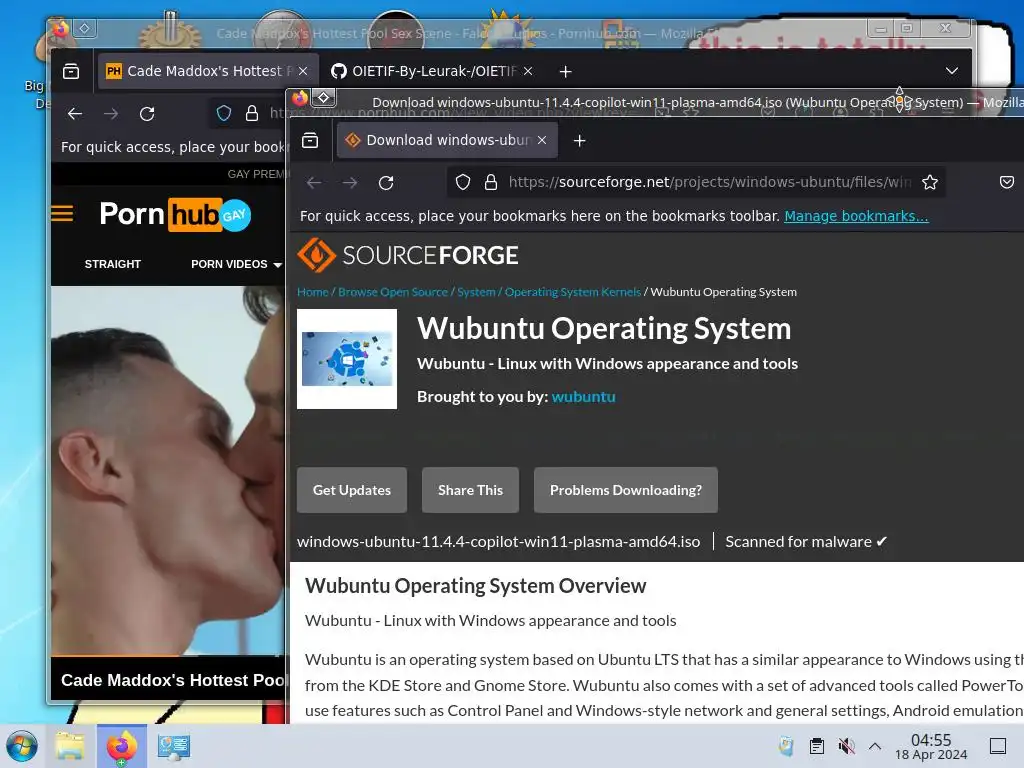
Task: Click the pin-on-all-desktops icon of SourceForge window
Action: click(324, 98)
